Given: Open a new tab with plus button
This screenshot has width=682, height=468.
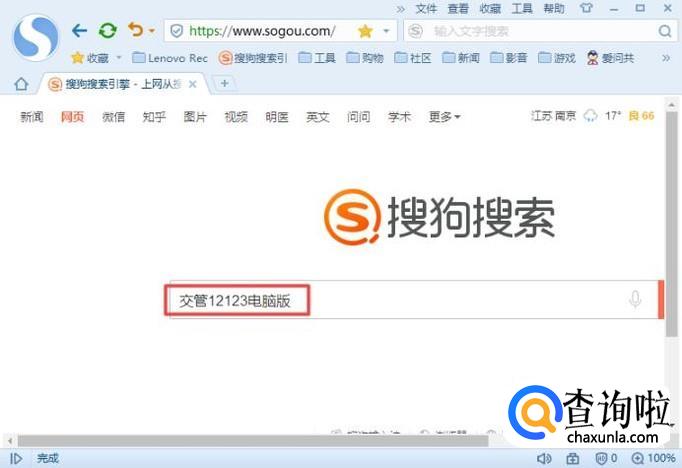Looking at the screenshot, I should 224,83.
